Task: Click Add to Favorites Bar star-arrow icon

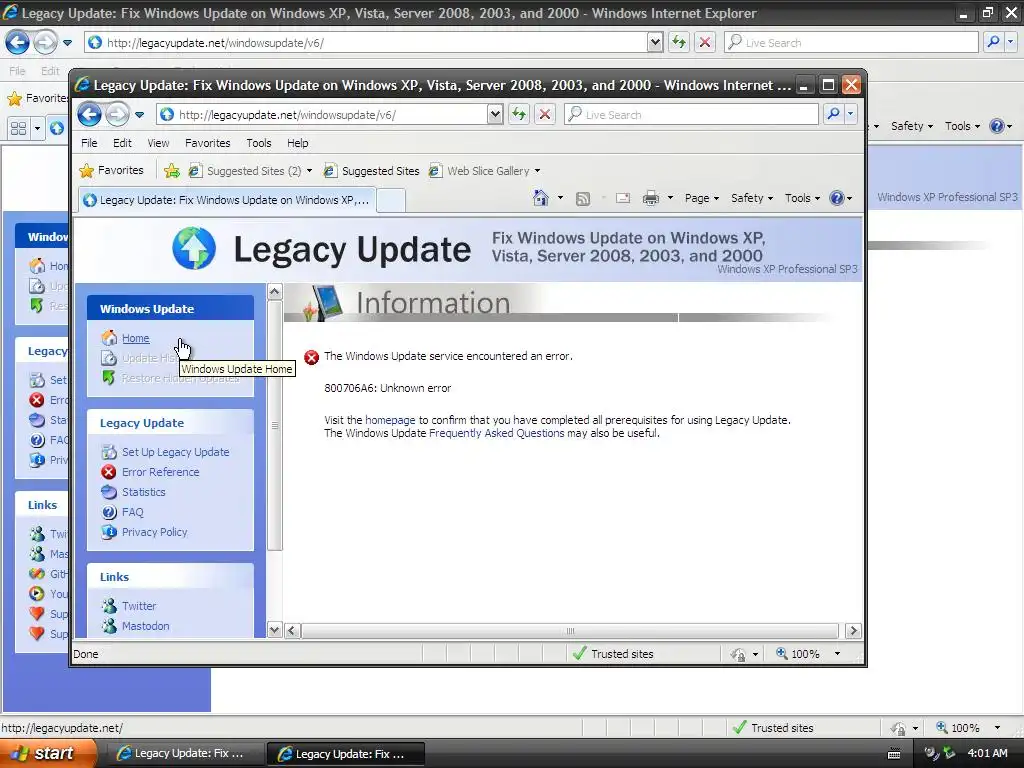Action: point(172,171)
